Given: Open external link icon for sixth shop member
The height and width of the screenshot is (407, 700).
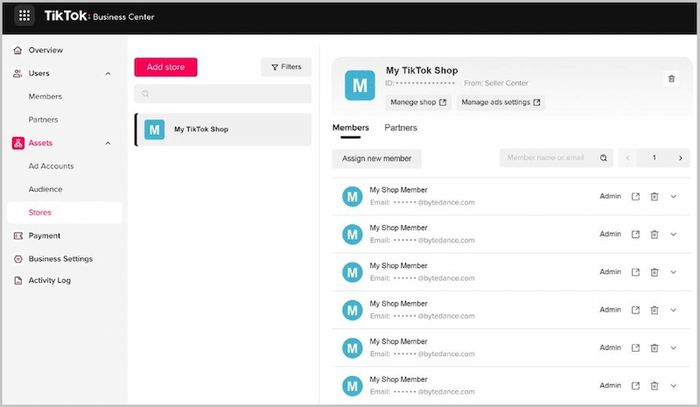Looking at the screenshot, I should [x=635, y=386].
